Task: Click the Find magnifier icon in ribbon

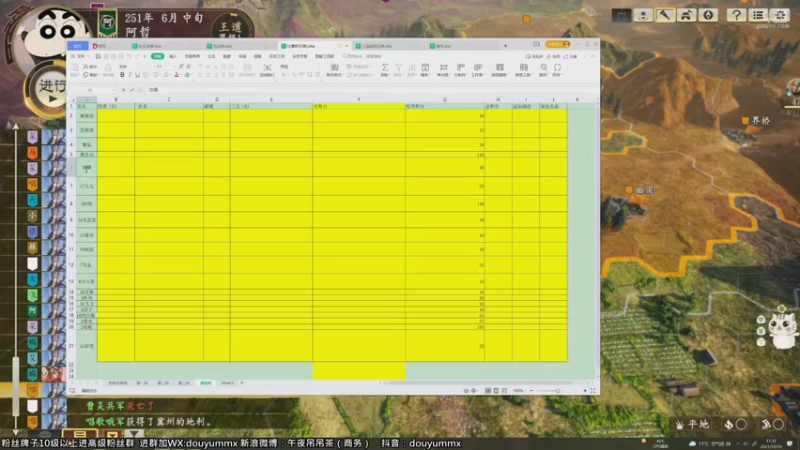Action: [x=544, y=67]
